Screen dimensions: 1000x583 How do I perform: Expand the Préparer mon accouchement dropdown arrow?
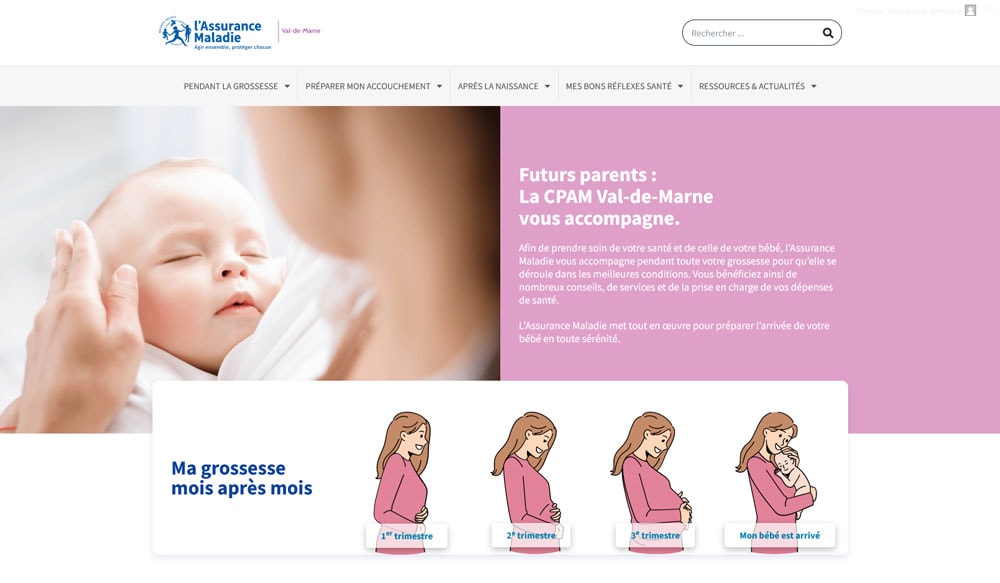pos(439,87)
